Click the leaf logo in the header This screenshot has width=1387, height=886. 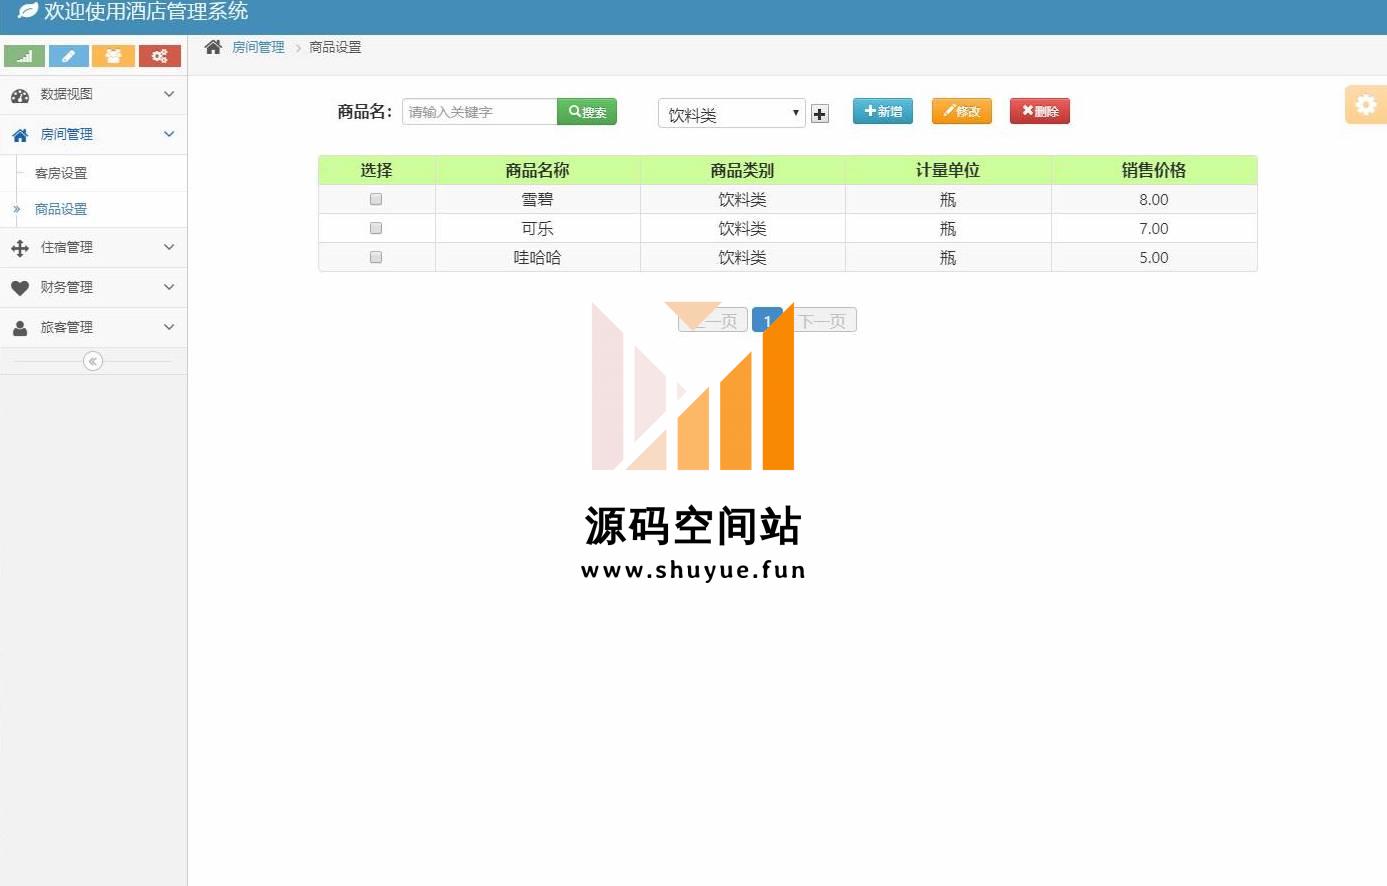[27, 11]
